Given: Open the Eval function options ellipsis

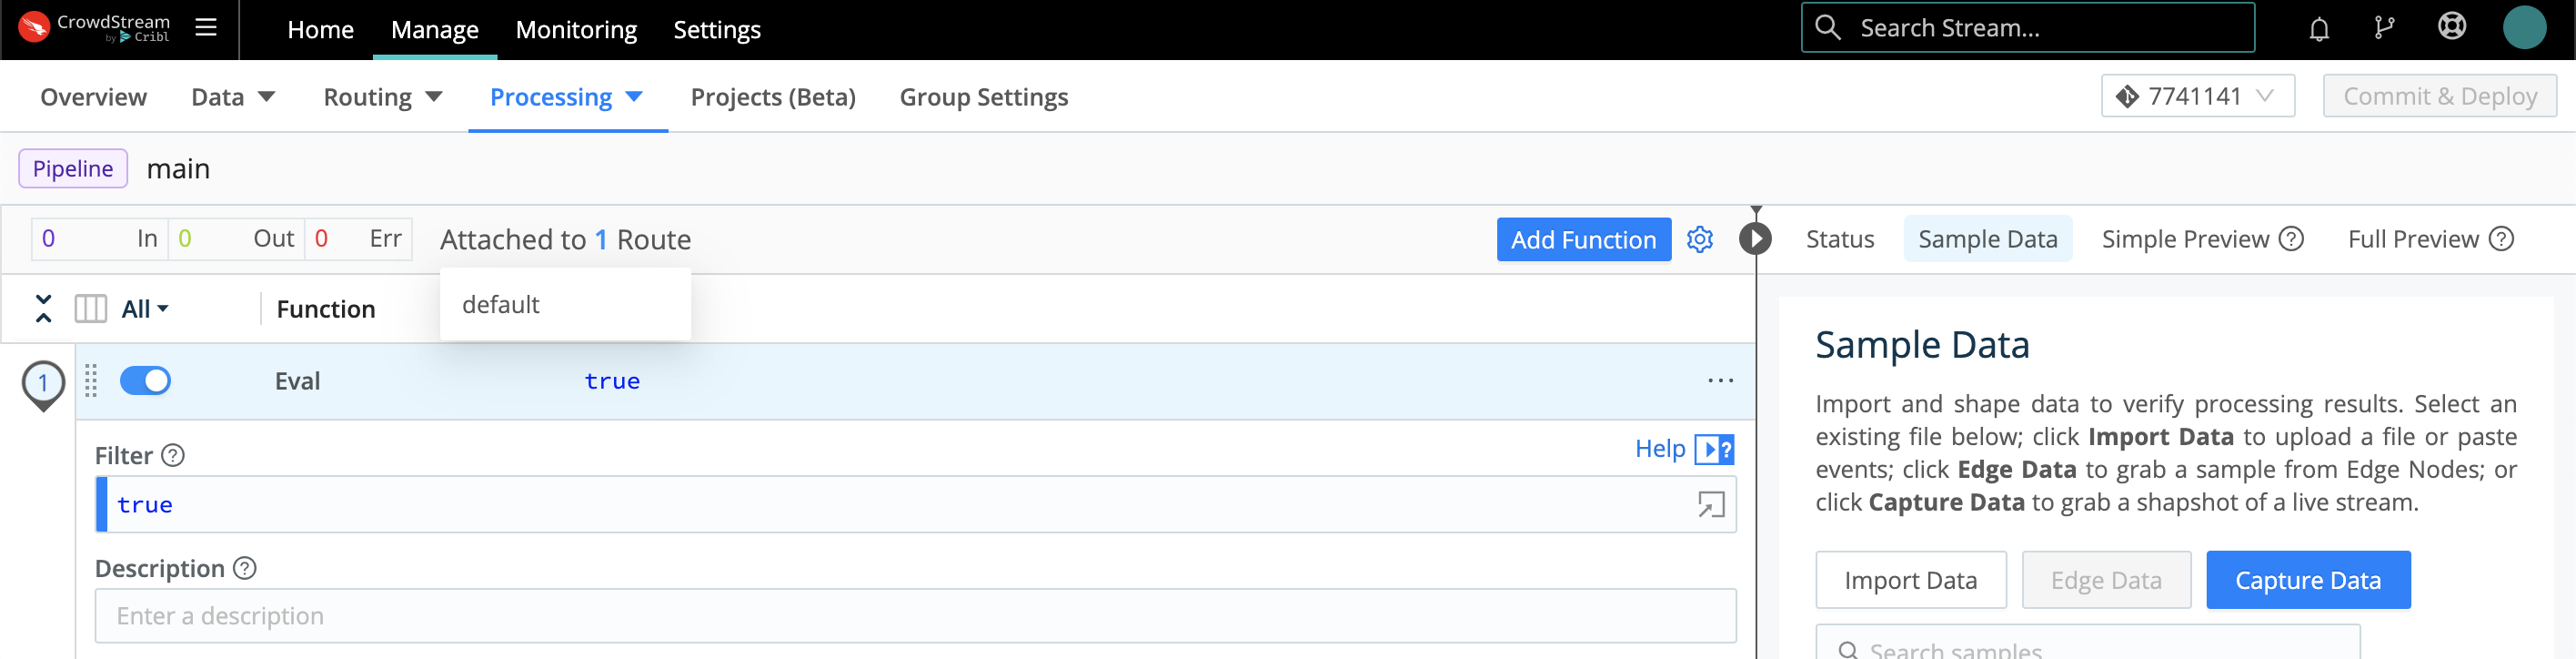Looking at the screenshot, I should point(1720,381).
